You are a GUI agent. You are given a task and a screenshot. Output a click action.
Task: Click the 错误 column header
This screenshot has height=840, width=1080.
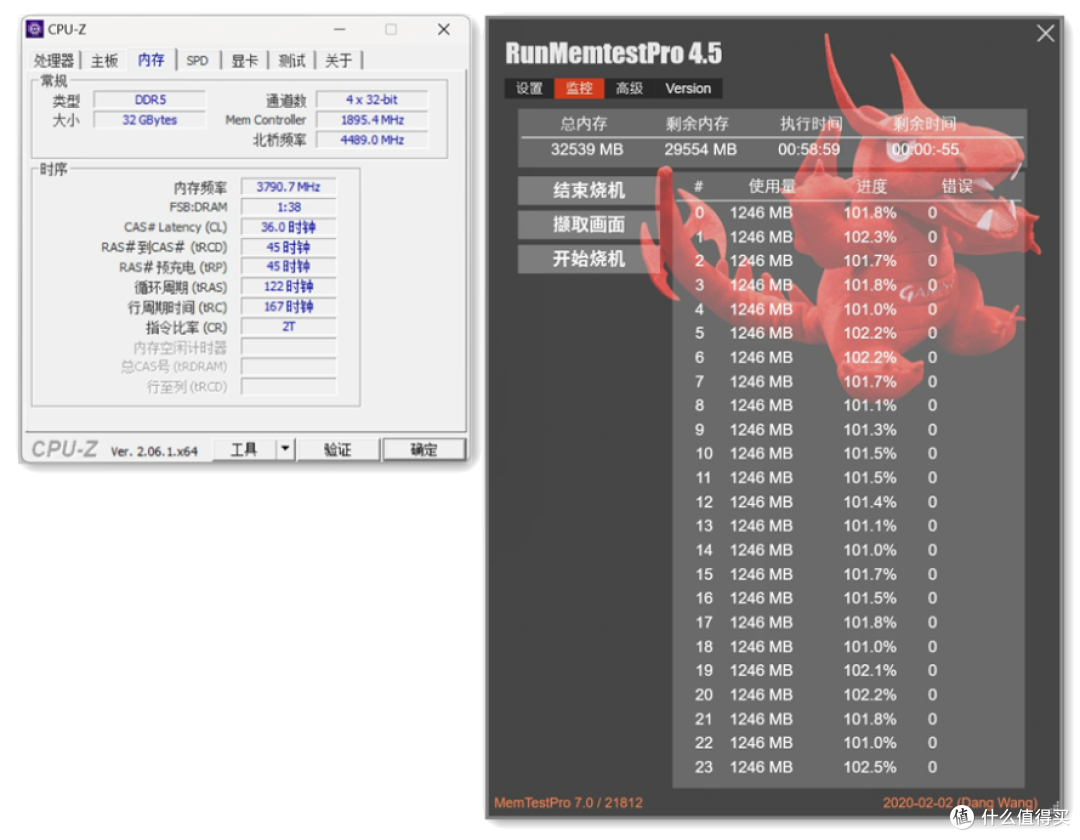957,187
